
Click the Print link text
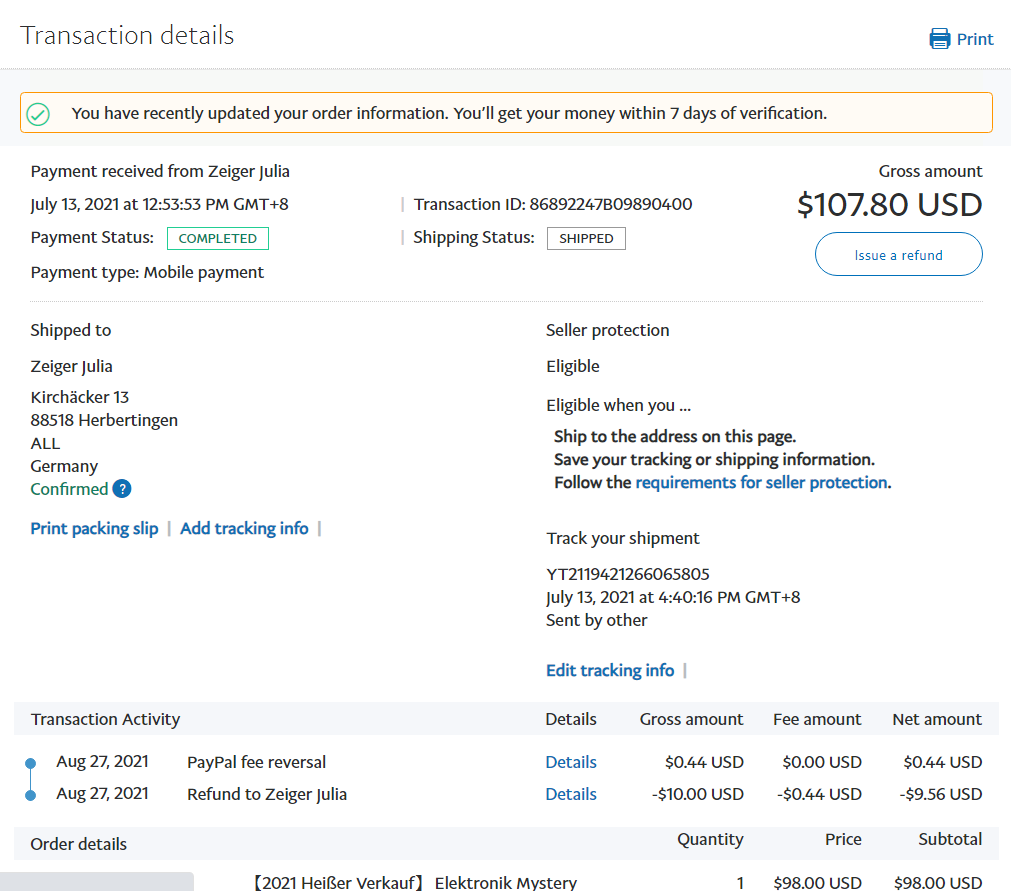tap(975, 39)
